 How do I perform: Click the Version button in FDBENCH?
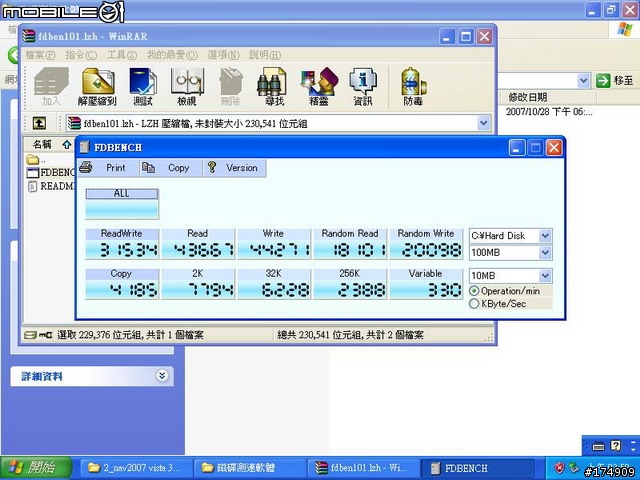click(234, 168)
